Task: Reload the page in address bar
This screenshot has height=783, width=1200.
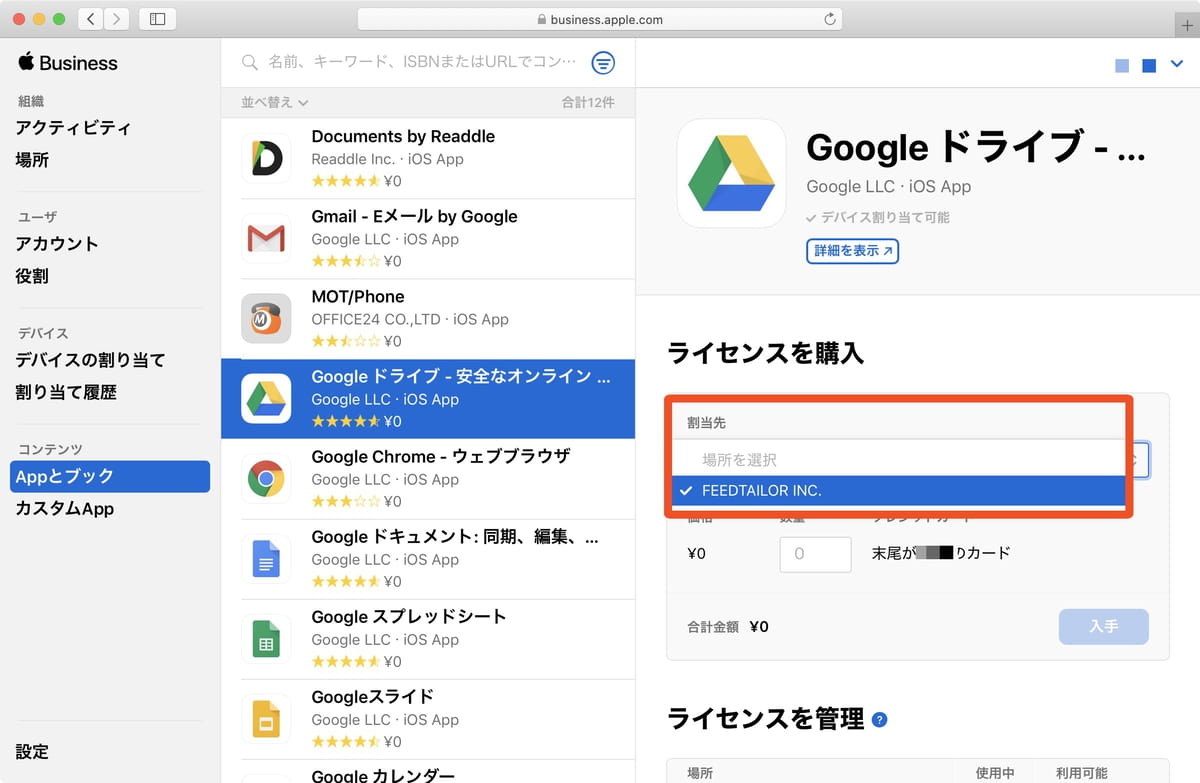Action: (x=829, y=19)
